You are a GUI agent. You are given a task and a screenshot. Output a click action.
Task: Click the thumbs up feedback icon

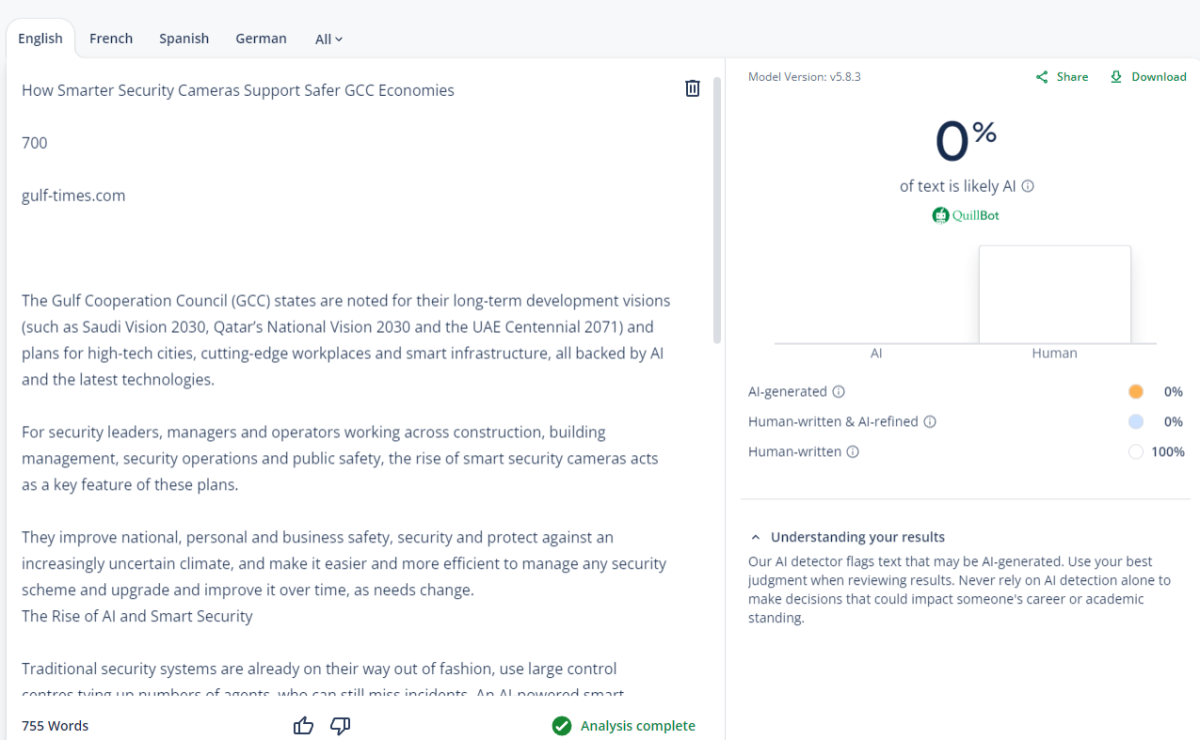[304, 726]
